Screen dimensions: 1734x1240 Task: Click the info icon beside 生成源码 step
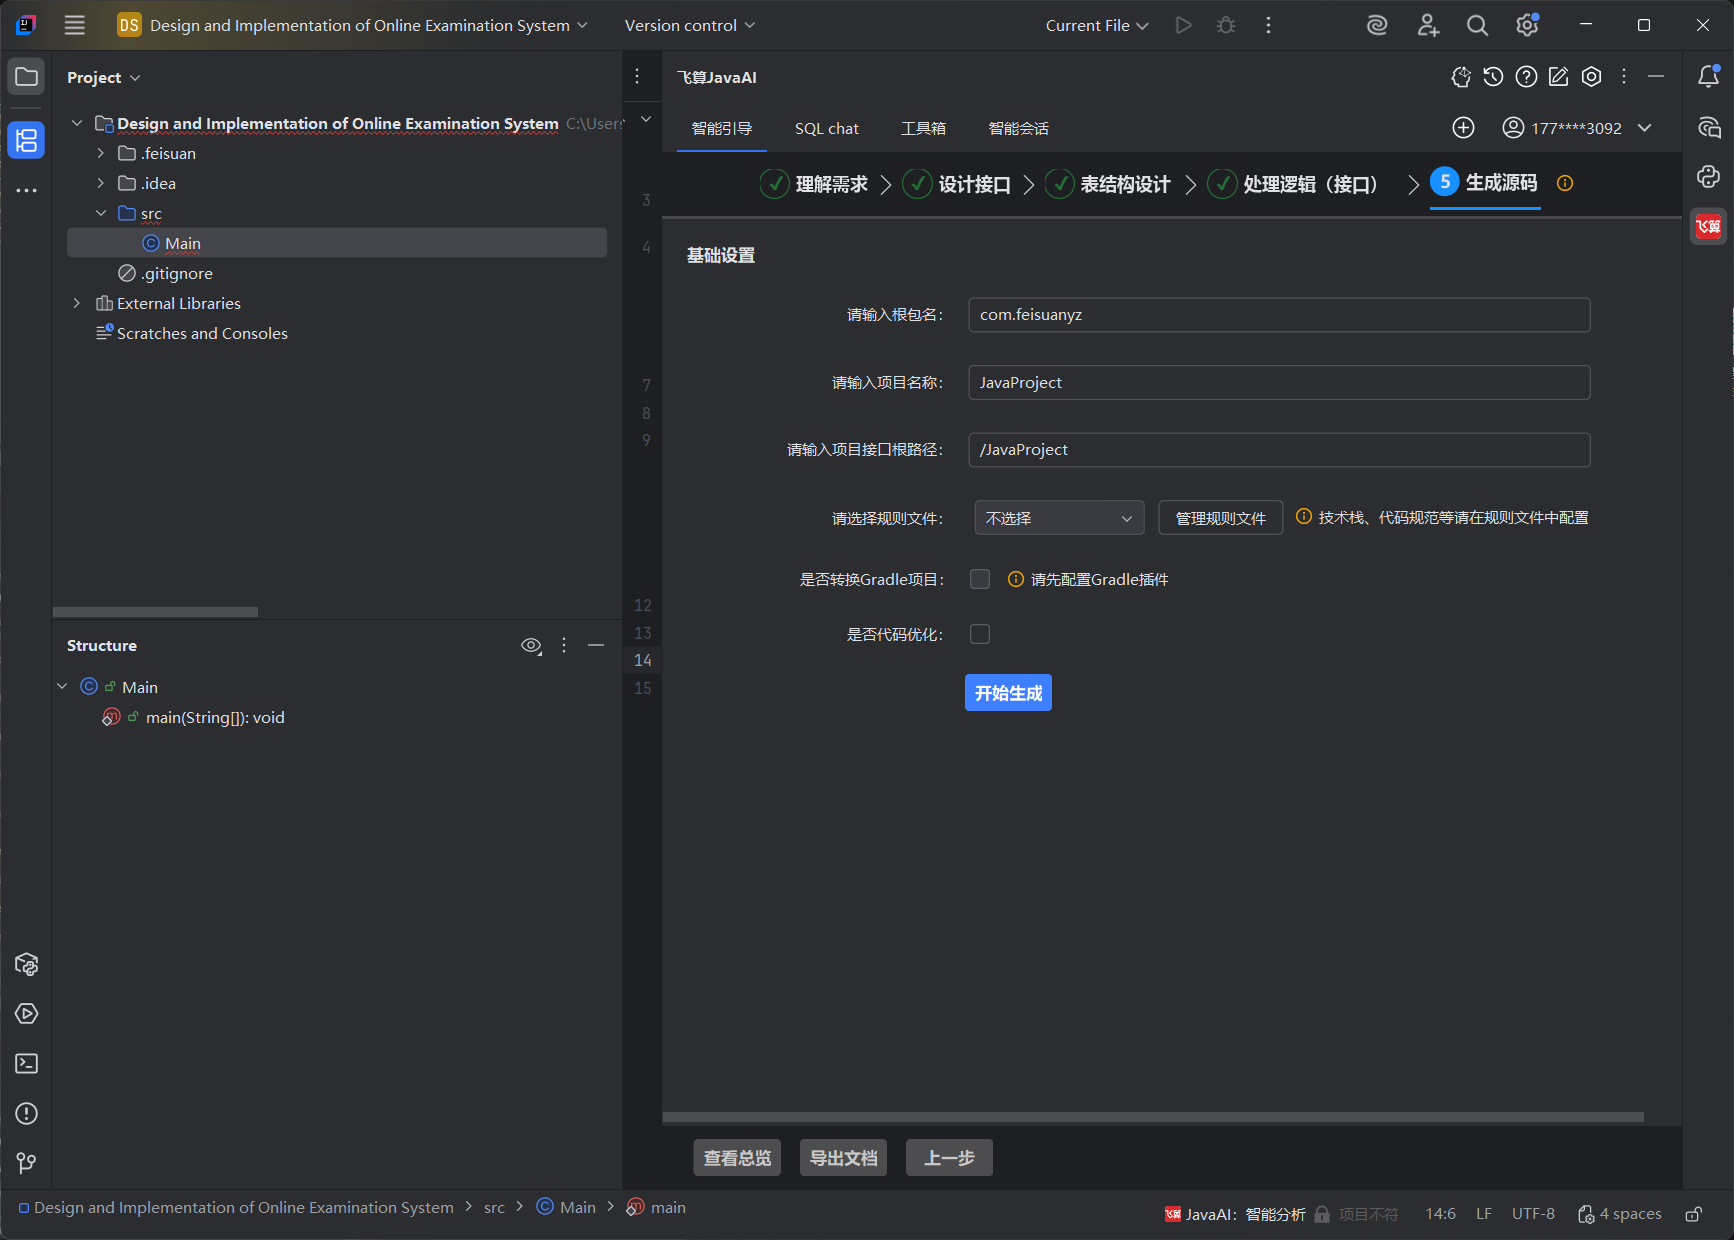click(1565, 183)
